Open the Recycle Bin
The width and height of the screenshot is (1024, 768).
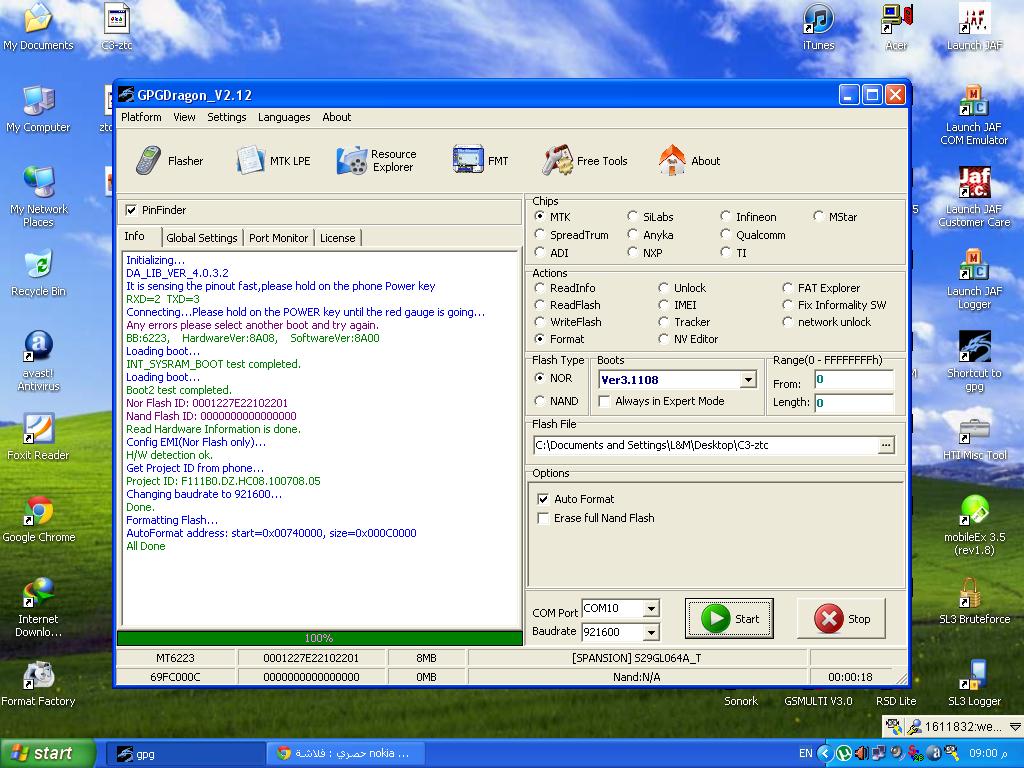[38, 272]
